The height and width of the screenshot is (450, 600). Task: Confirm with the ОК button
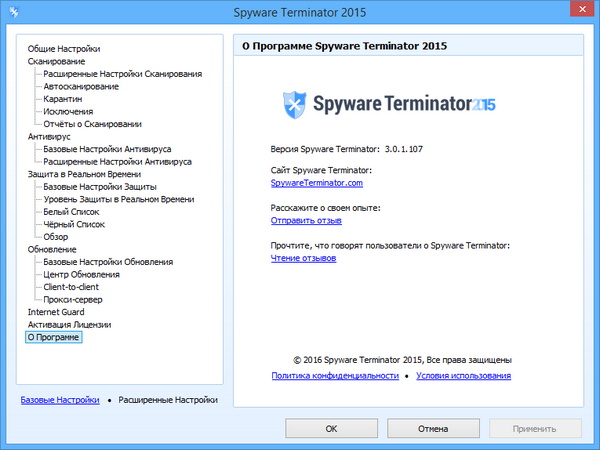click(331, 429)
